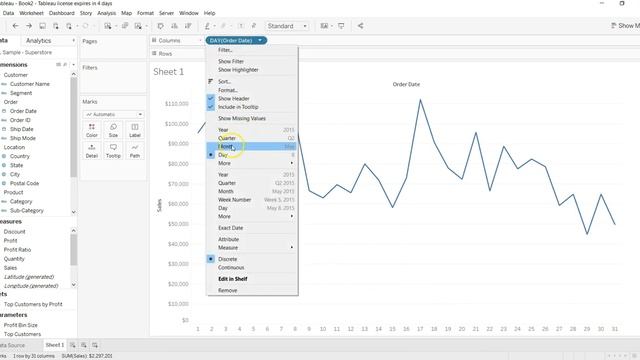
Task: Open the Worksheet menu
Action: point(31,13)
